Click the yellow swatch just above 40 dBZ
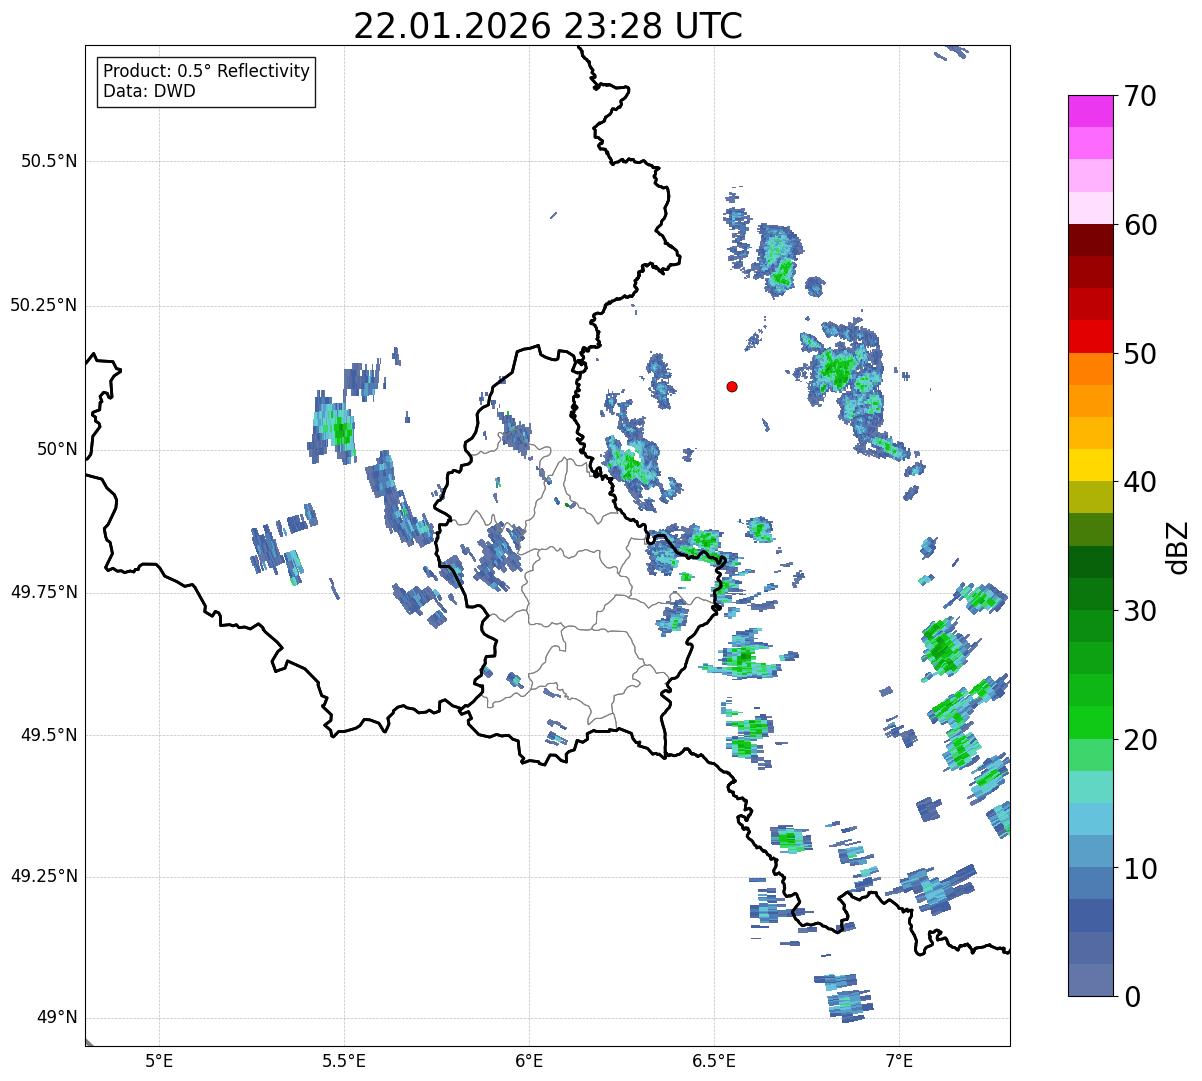1202x1081 pixels. 1091,465
